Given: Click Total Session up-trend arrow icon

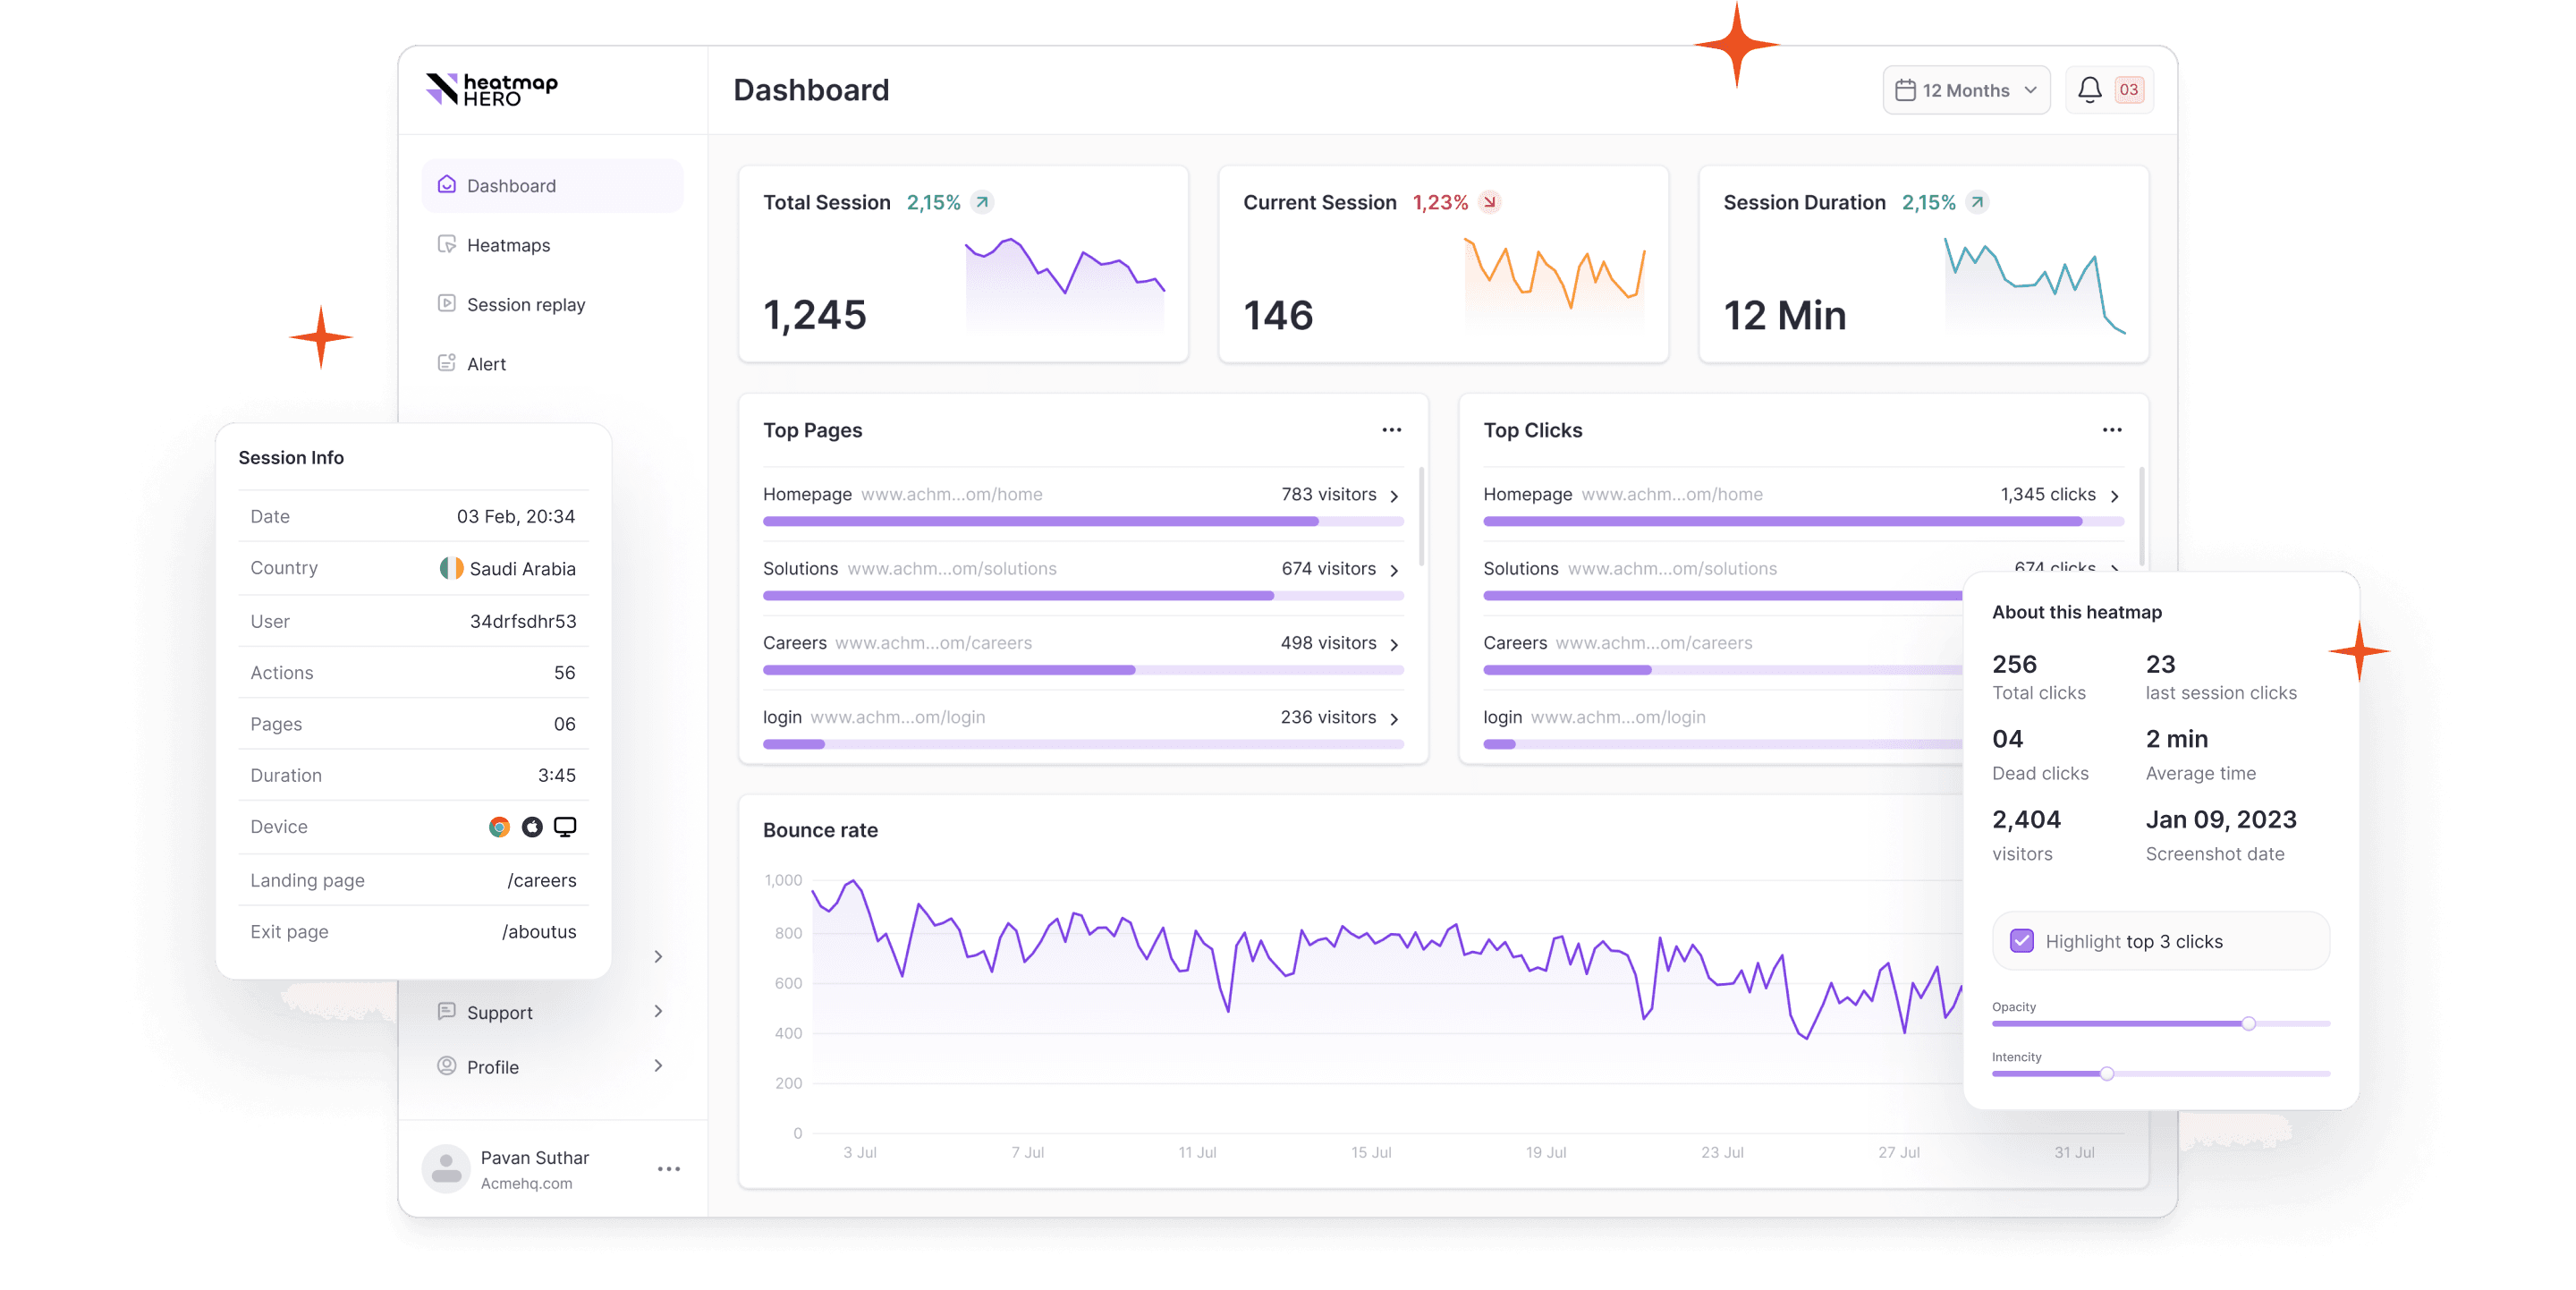Looking at the screenshot, I should (982, 202).
